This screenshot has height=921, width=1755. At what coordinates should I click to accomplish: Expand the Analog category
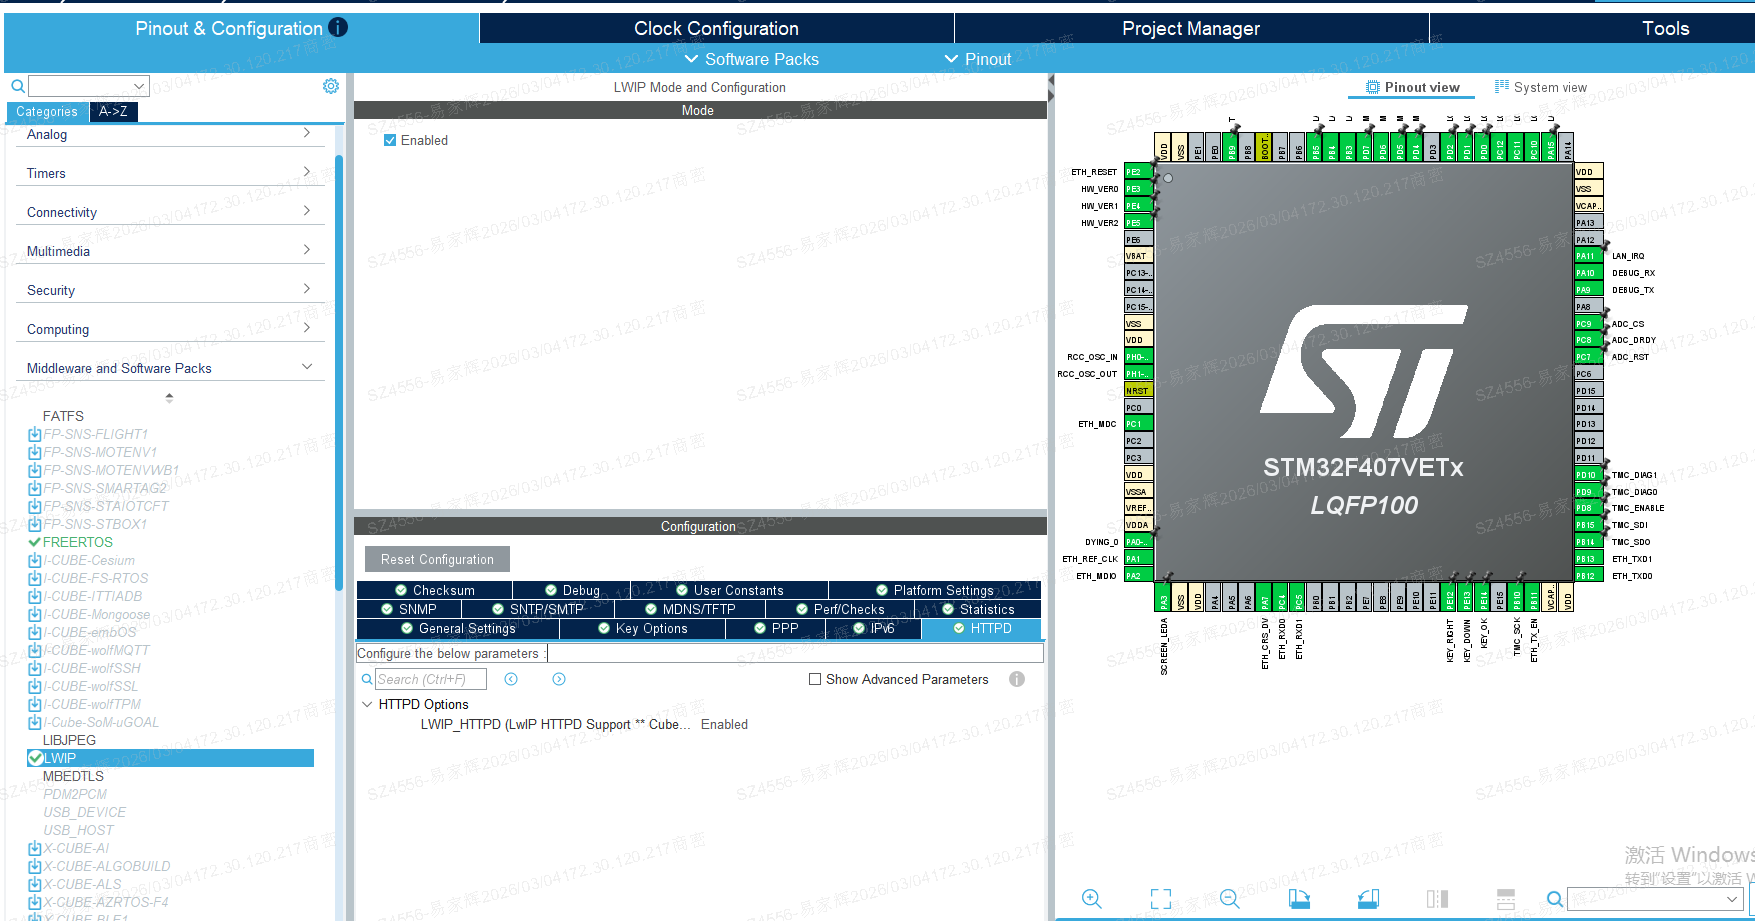[x=306, y=133]
